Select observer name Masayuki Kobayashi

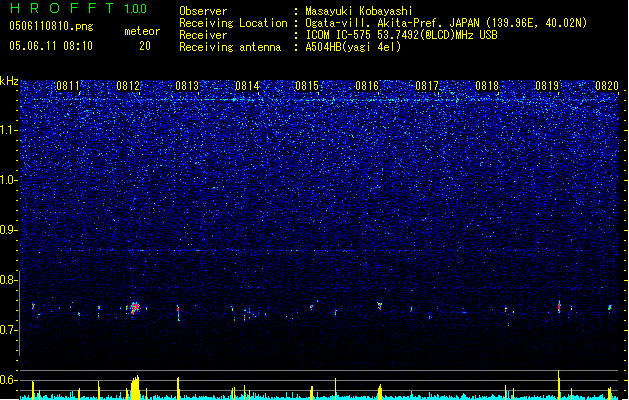[359, 11]
